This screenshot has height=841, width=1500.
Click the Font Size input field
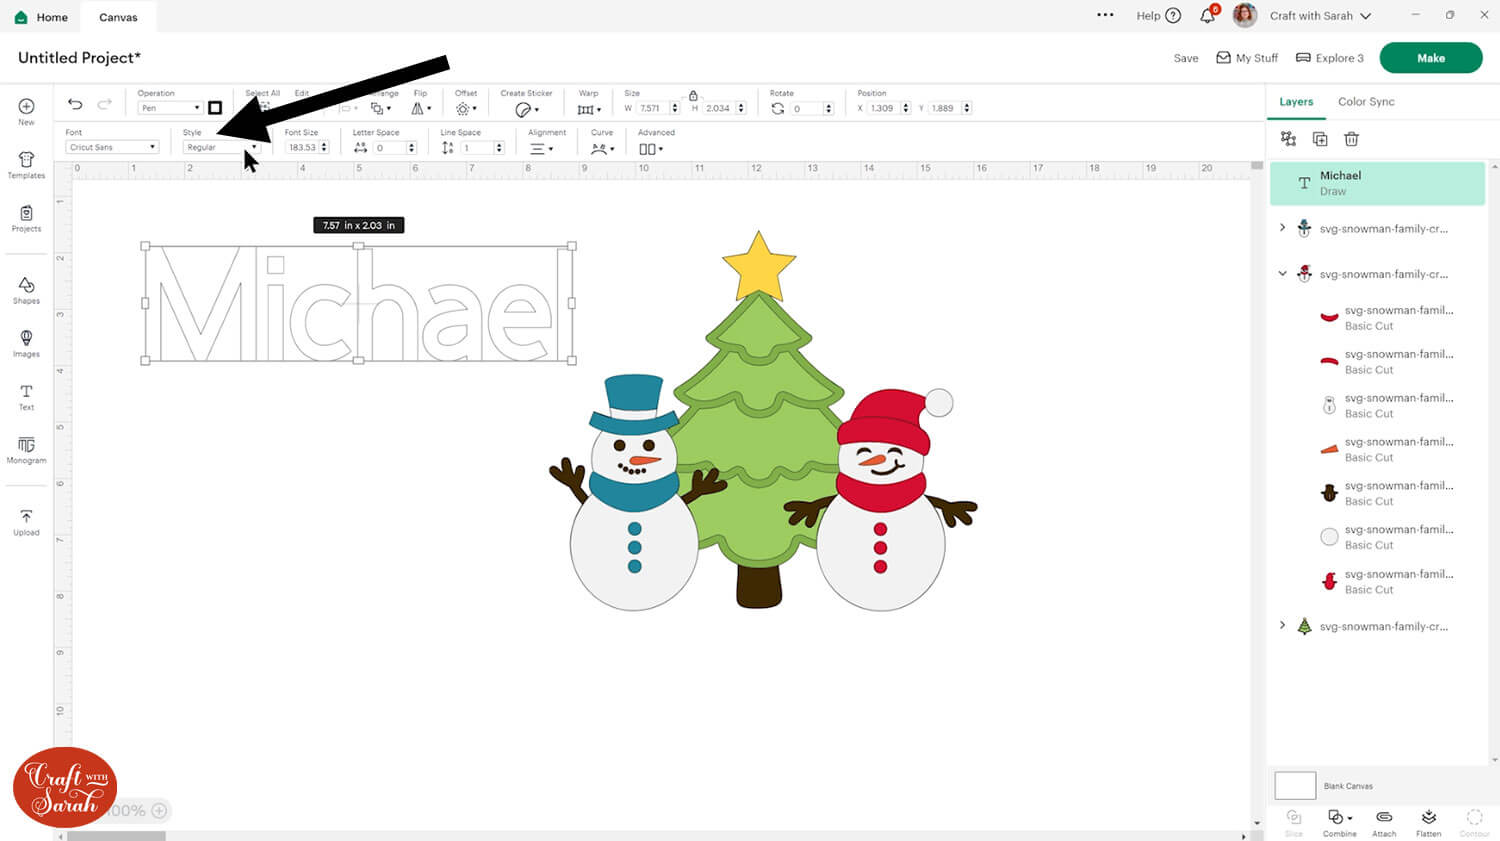click(303, 147)
